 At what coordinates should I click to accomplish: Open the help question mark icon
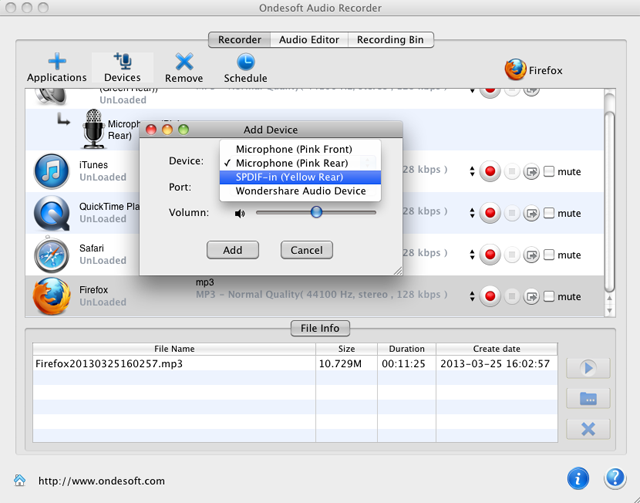click(615, 477)
